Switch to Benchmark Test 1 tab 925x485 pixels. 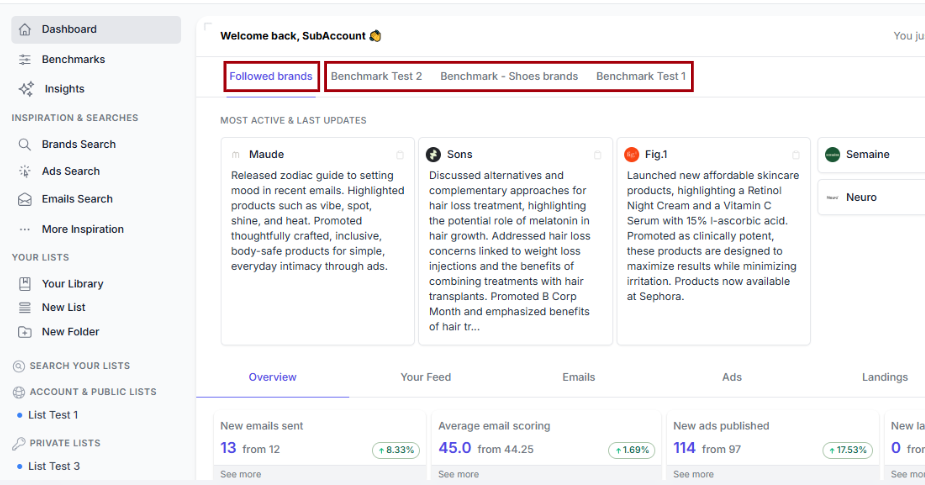click(641, 76)
